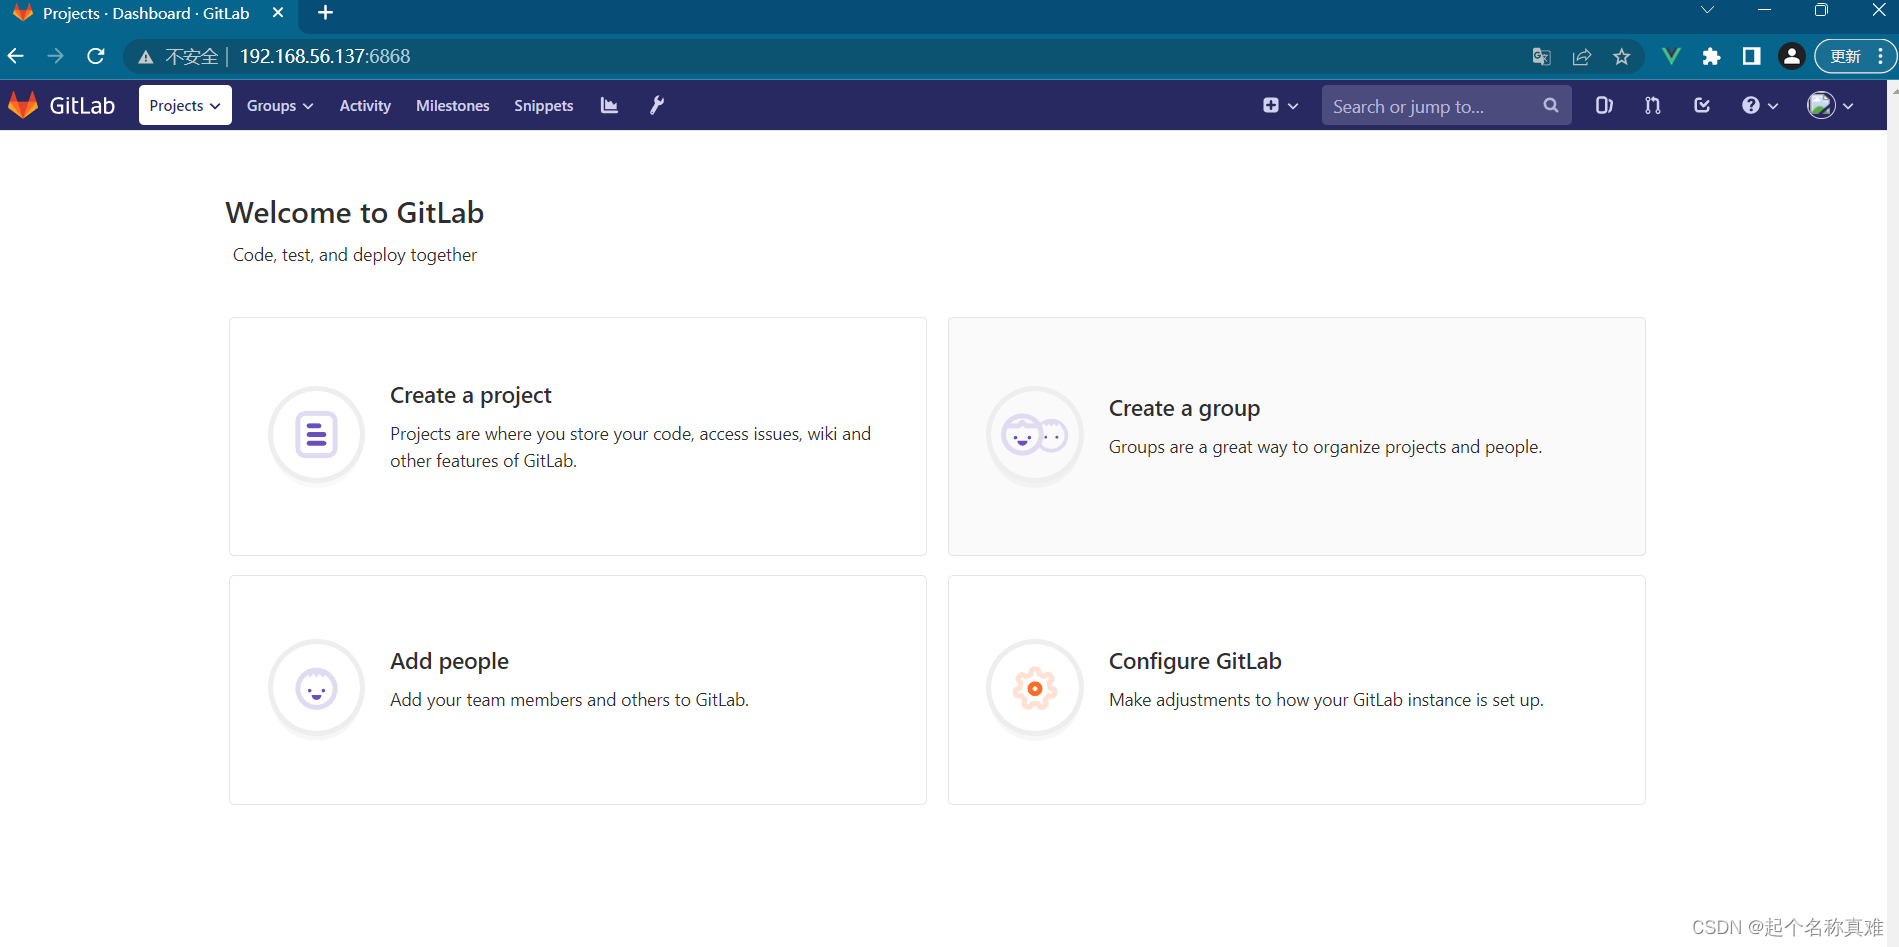
Task: Expand the Help question mark menu
Action: [1760, 105]
